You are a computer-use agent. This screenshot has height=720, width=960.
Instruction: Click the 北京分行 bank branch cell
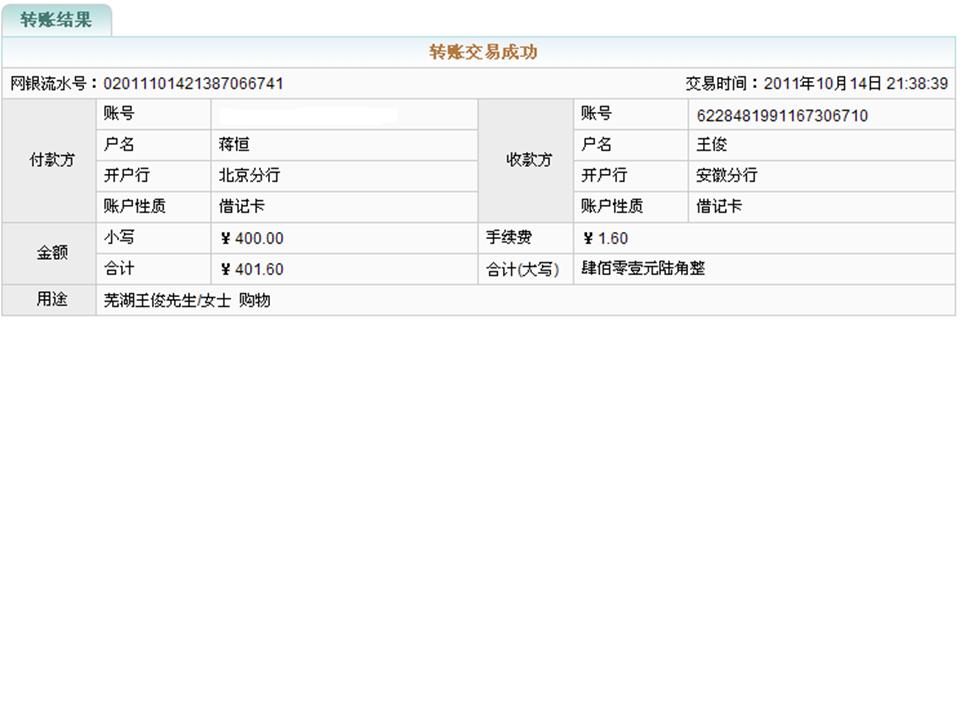pos(249,176)
